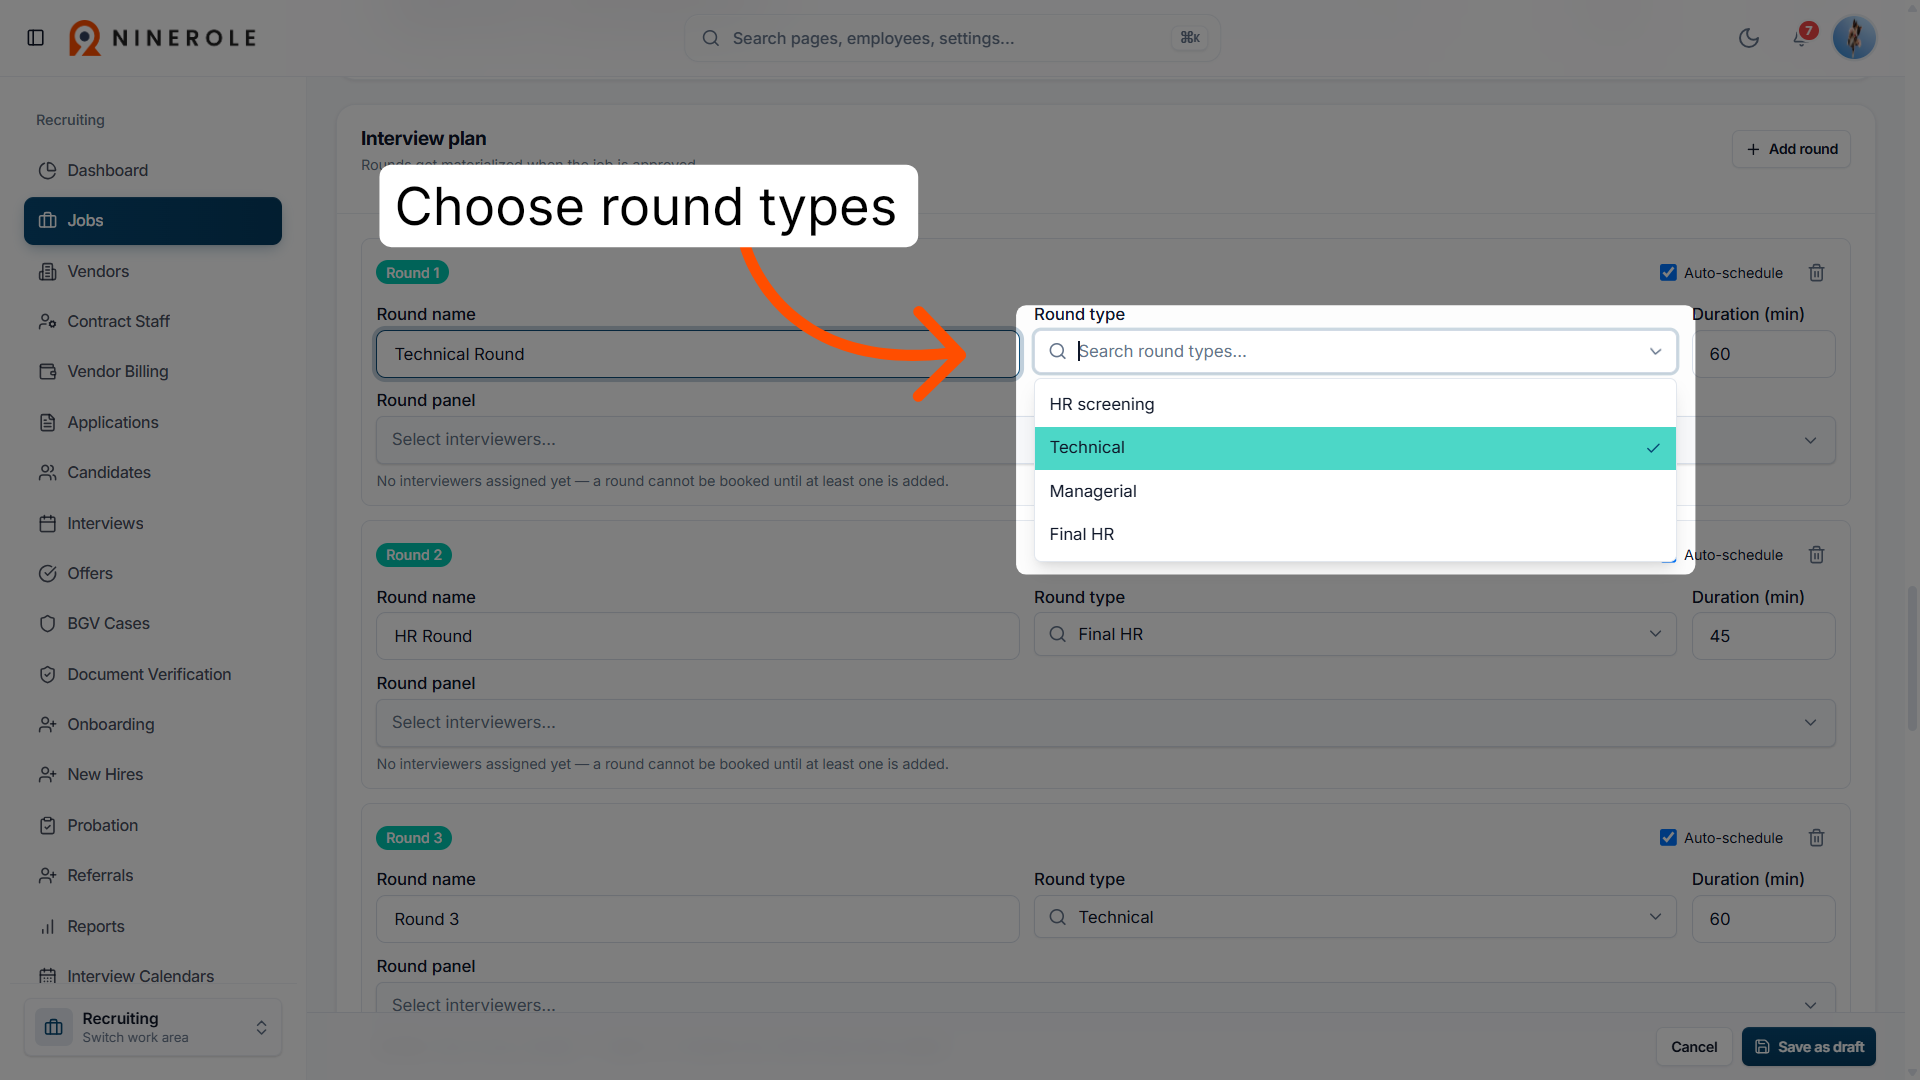The height and width of the screenshot is (1080, 1920).
Task: Switch to dark mode moon icon
Action: [1749, 38]
